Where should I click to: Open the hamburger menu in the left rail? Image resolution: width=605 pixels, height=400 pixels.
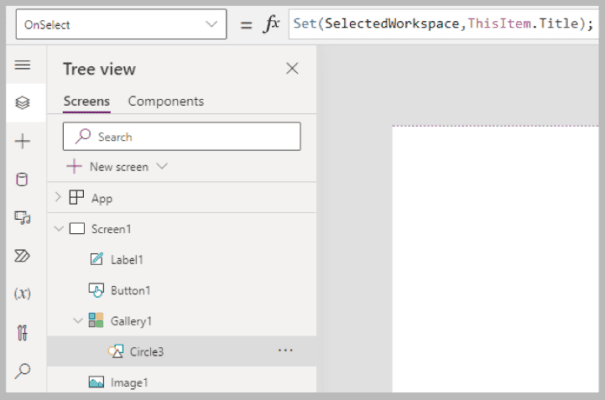point(22,65)
